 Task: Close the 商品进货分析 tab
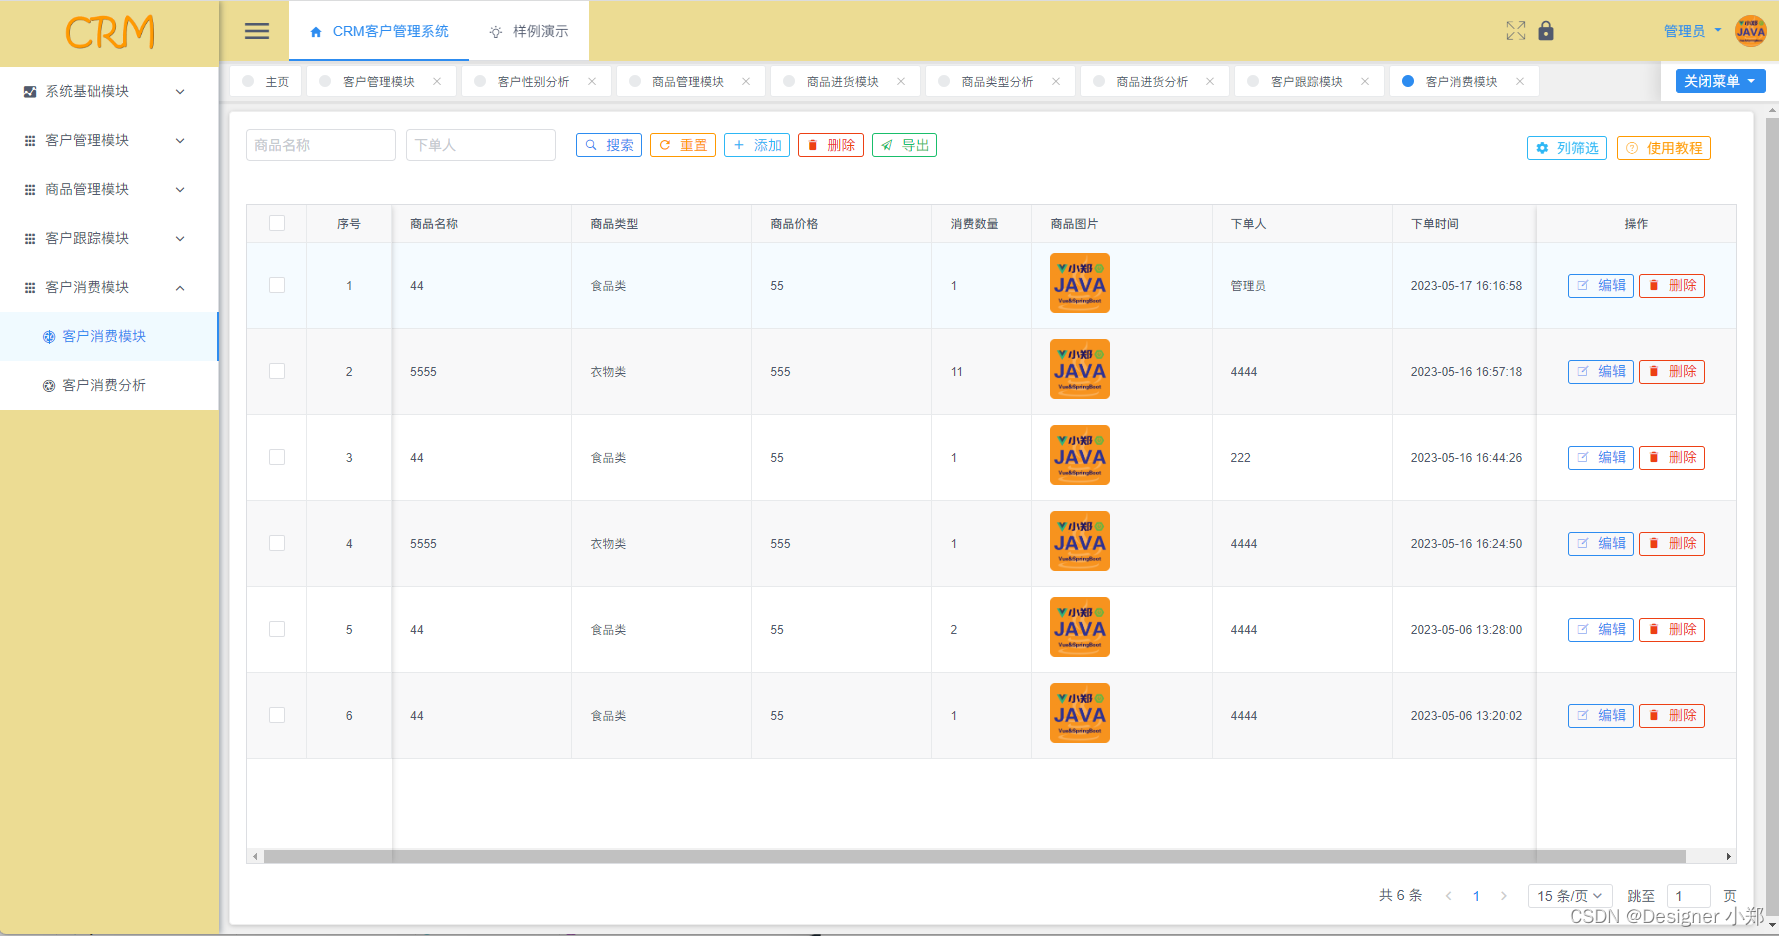pos(1210,82)
